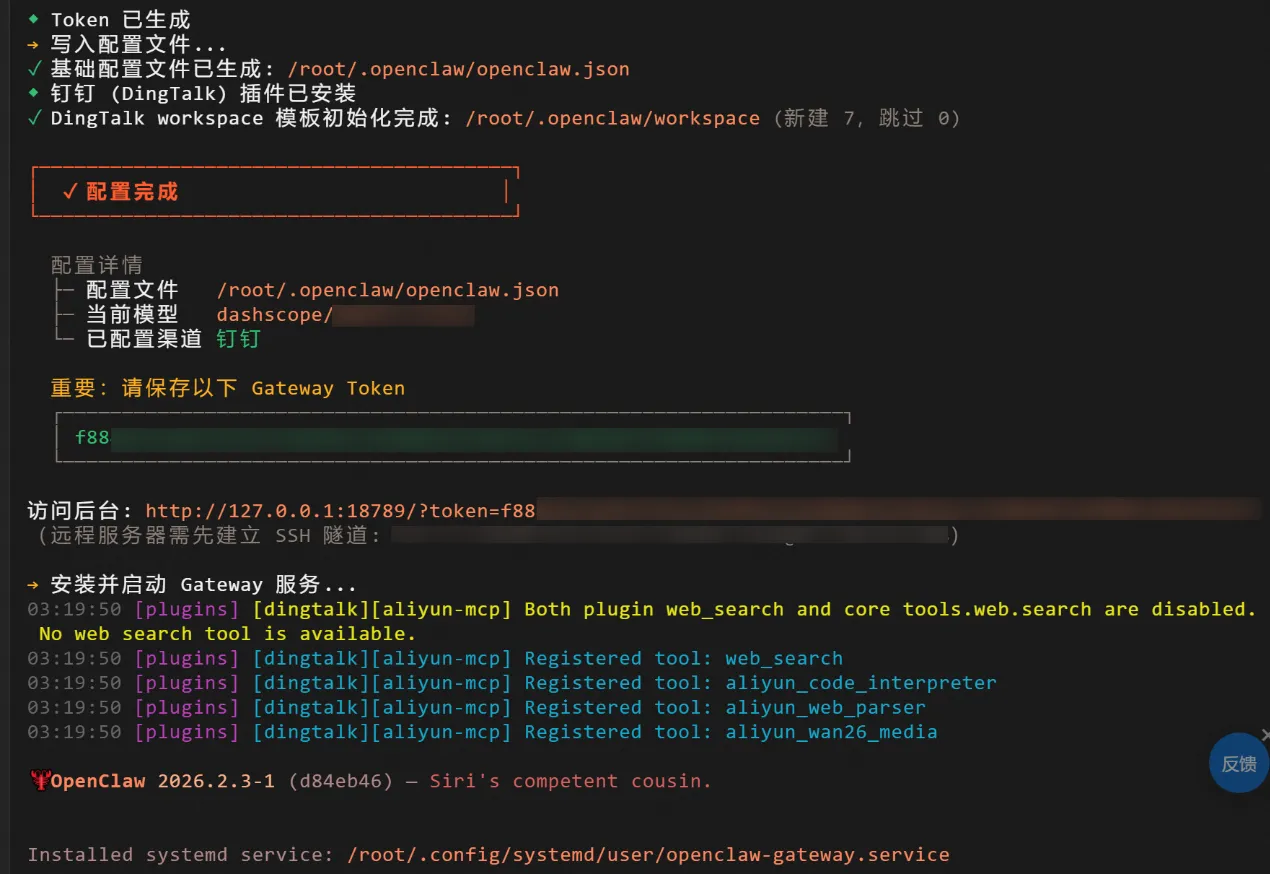The image size is (1270, 874).
Task: Click the aliyun_code_interpreter registered tool name
Action: (x=860, y=683)
